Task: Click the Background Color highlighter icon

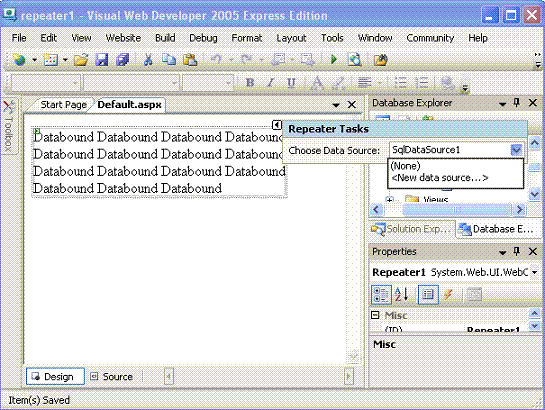Action: pos(338,83)
